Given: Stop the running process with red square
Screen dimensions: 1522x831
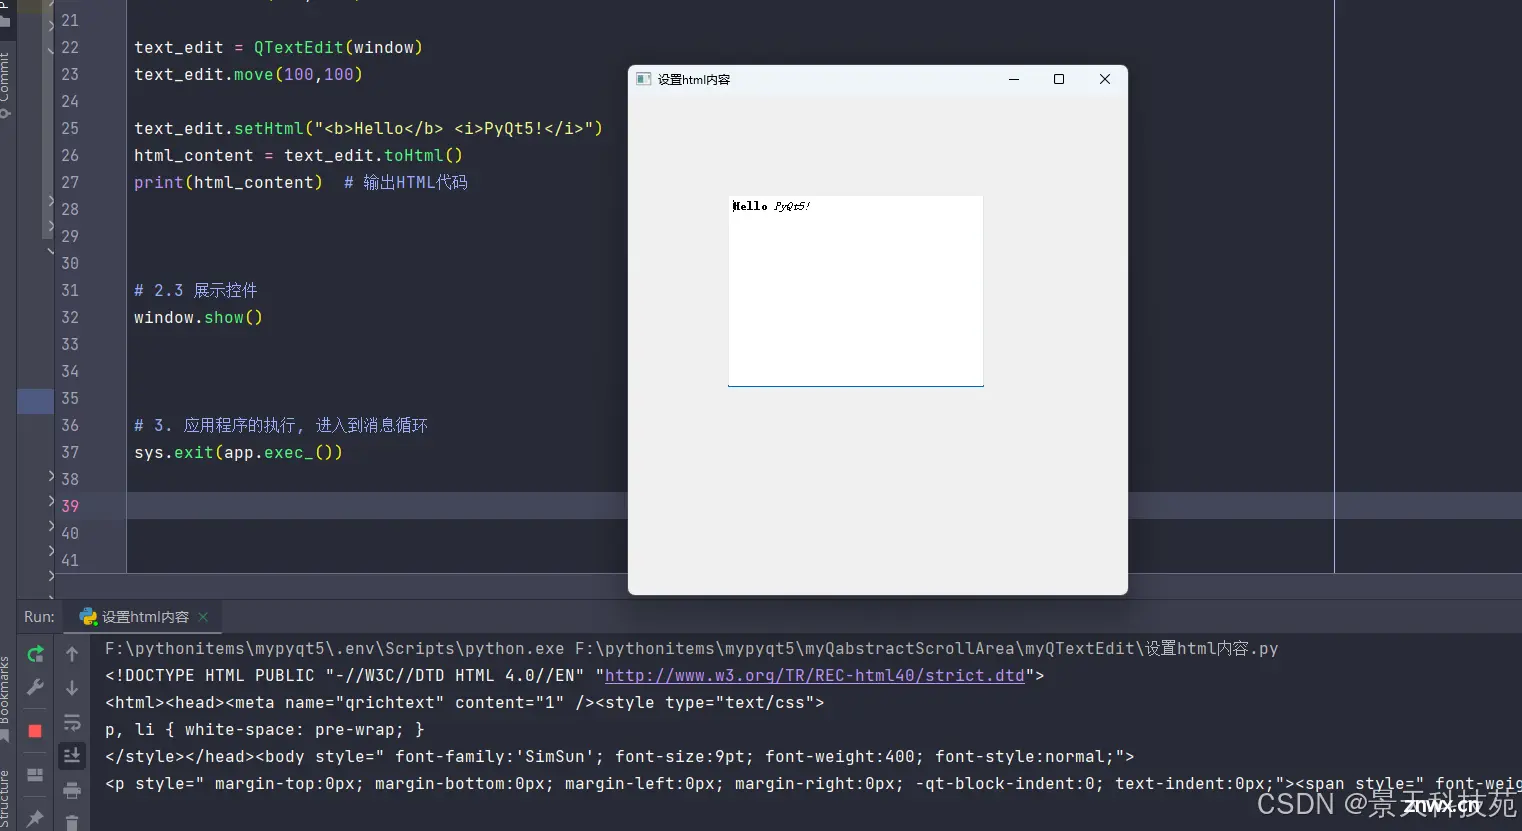Looking at the screenshot, I should tap(35, 731).
